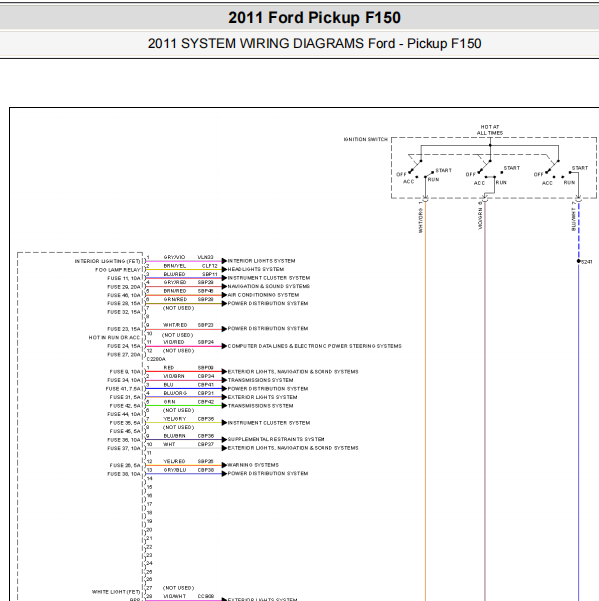The height and width of the screenshot is (601, 599).
Task: Select FUSE 29, 20A label
Action: click(x=124, y=287)
